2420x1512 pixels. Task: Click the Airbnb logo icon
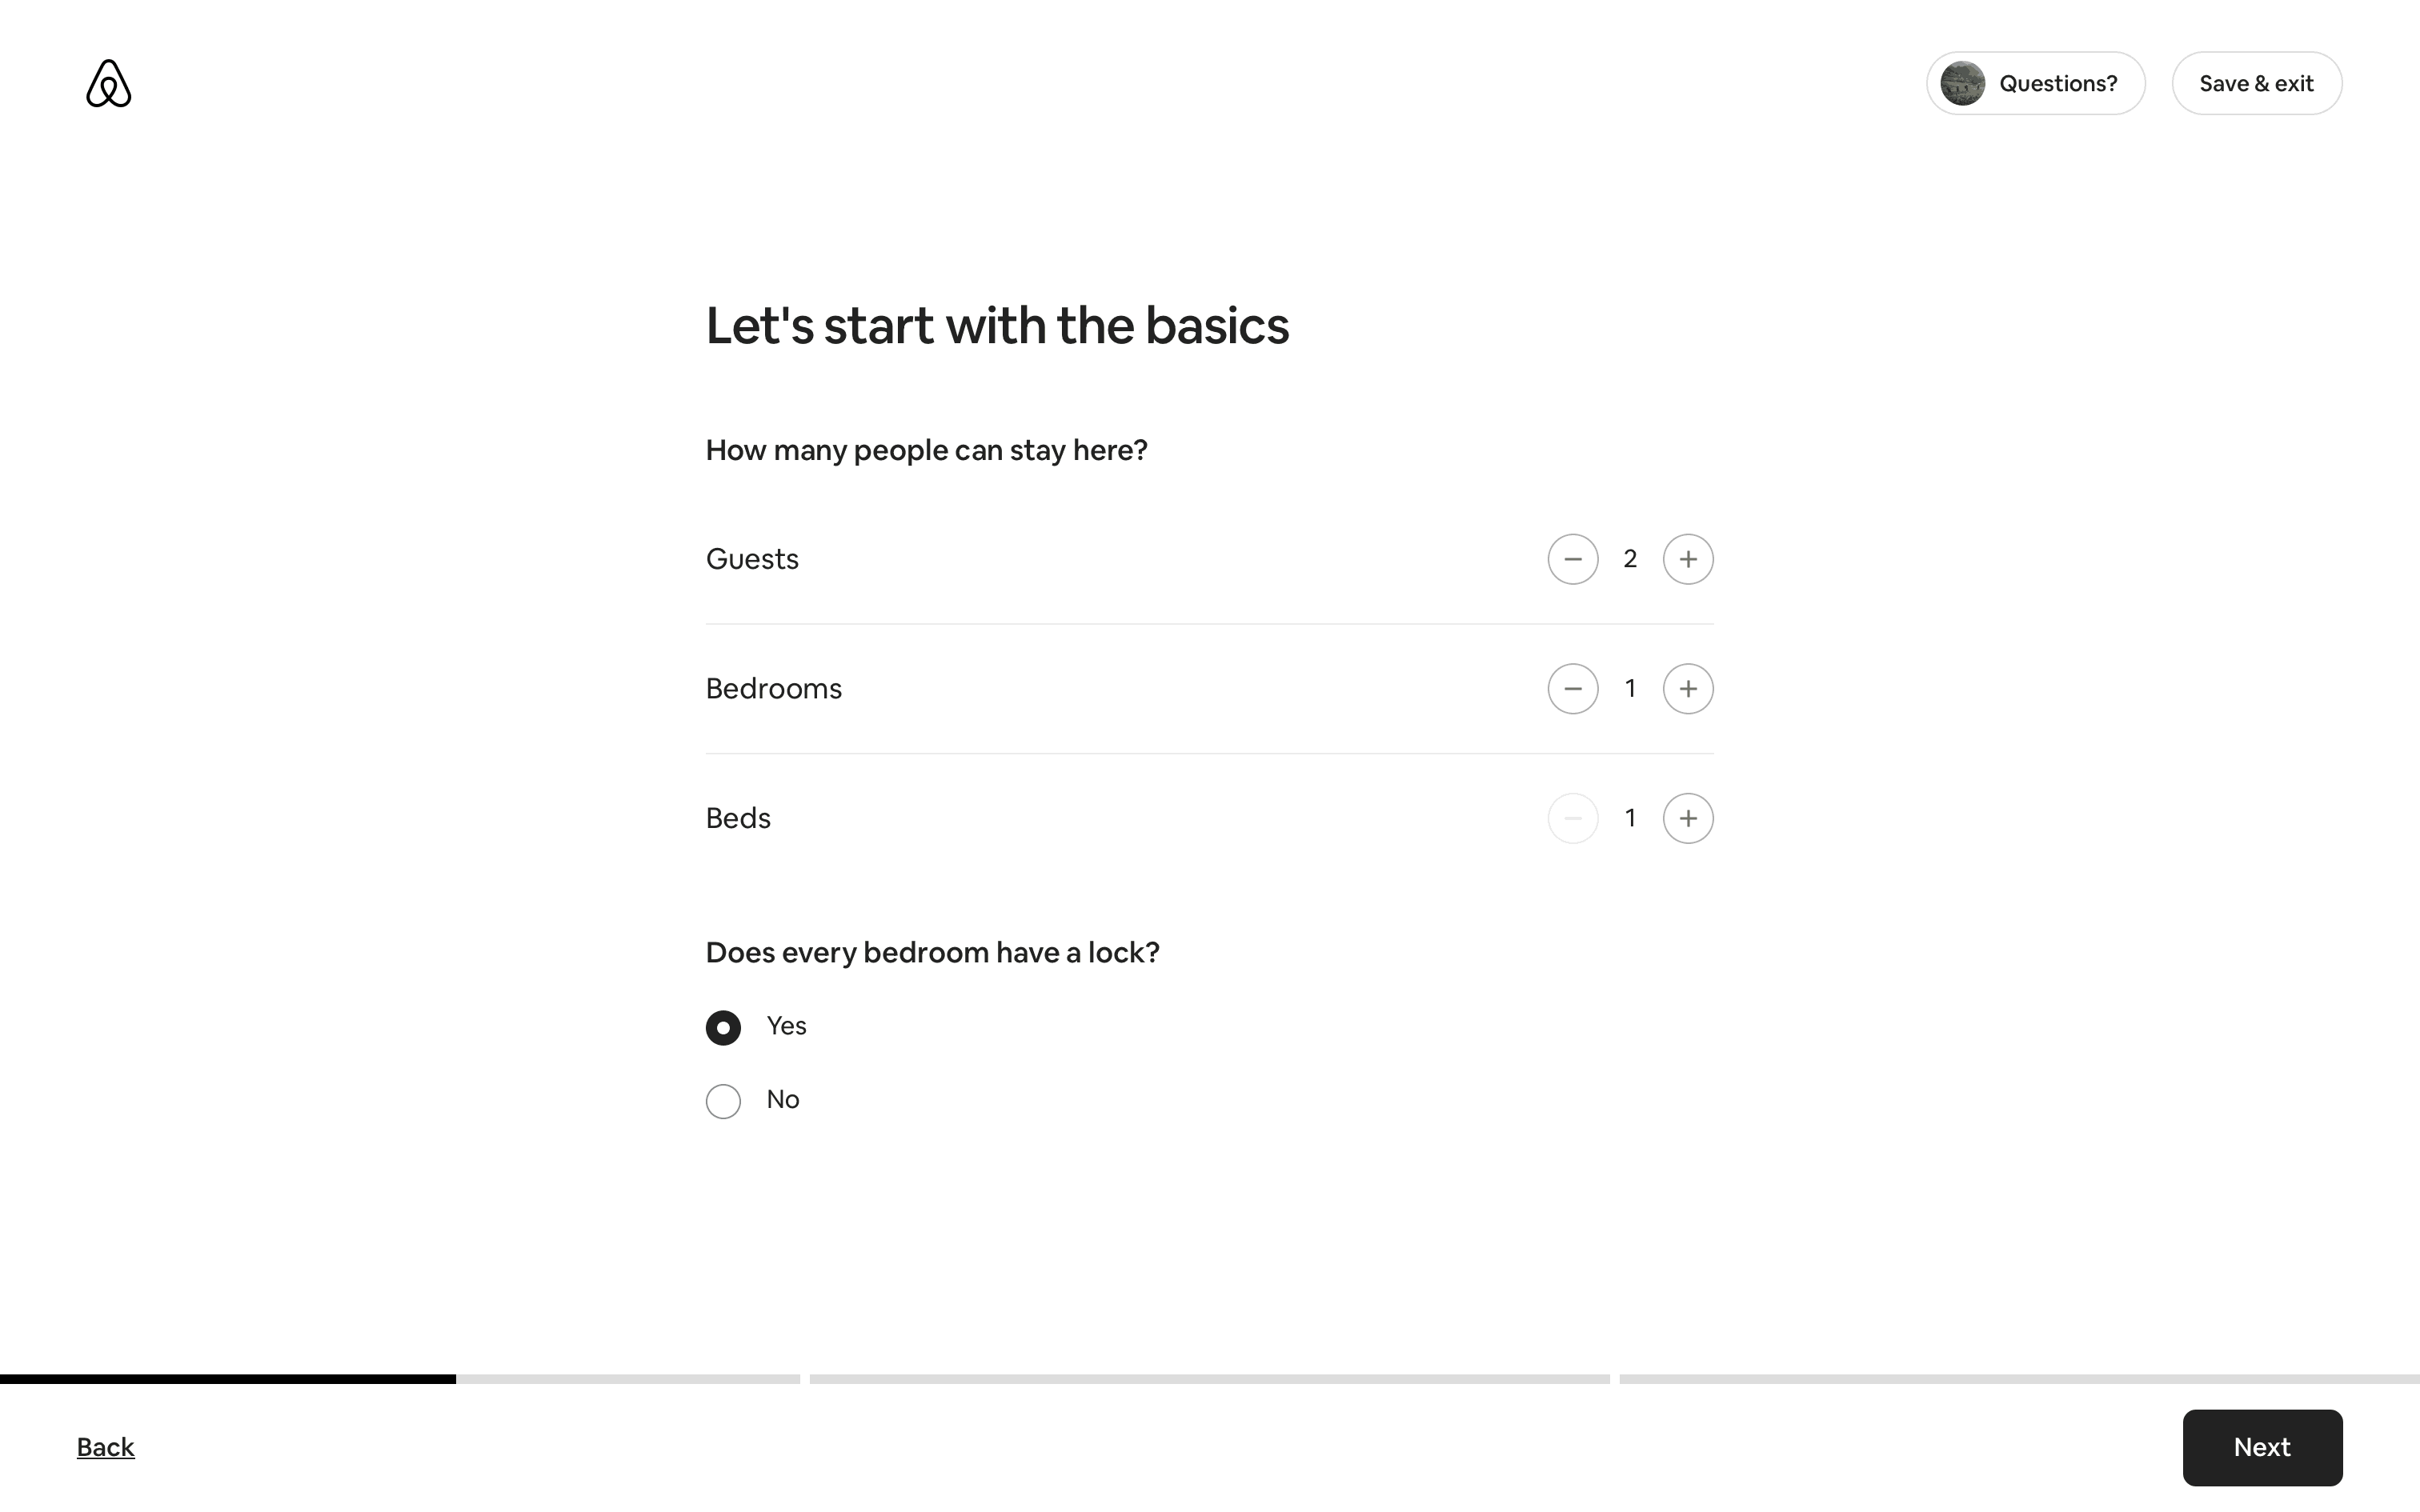tap(108, 83)
